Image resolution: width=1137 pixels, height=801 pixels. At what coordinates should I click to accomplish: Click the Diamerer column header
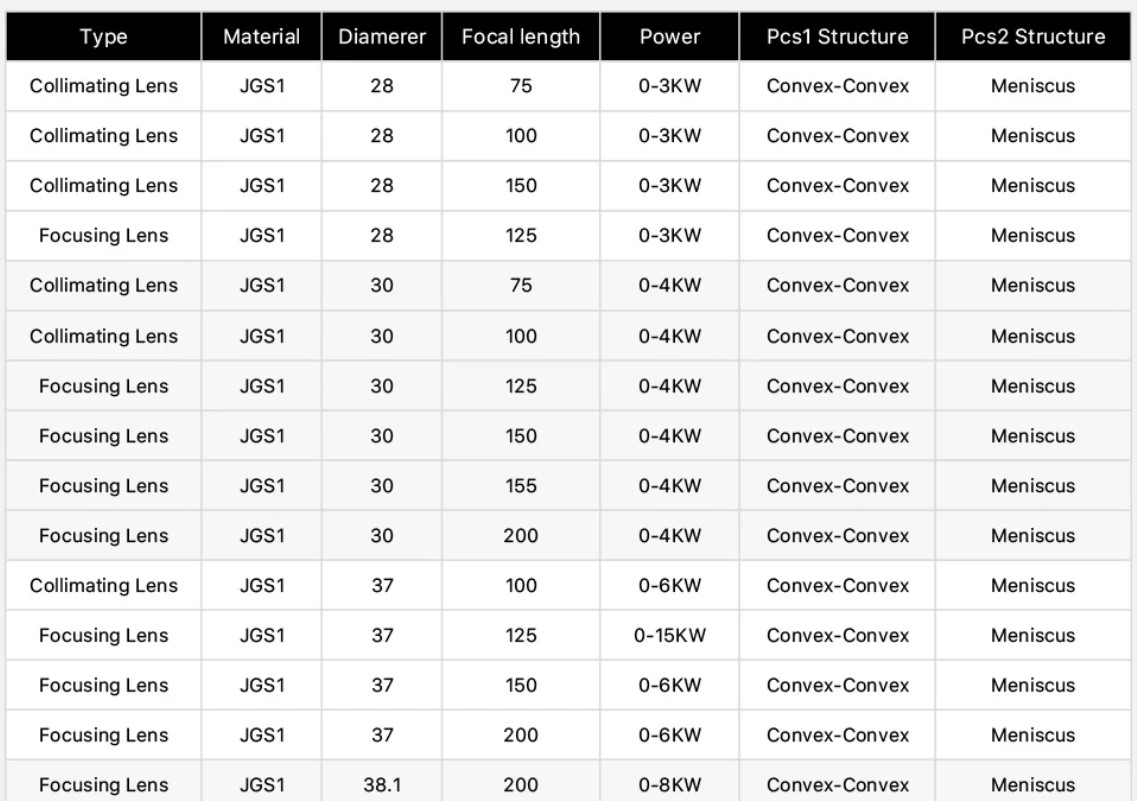382,37
